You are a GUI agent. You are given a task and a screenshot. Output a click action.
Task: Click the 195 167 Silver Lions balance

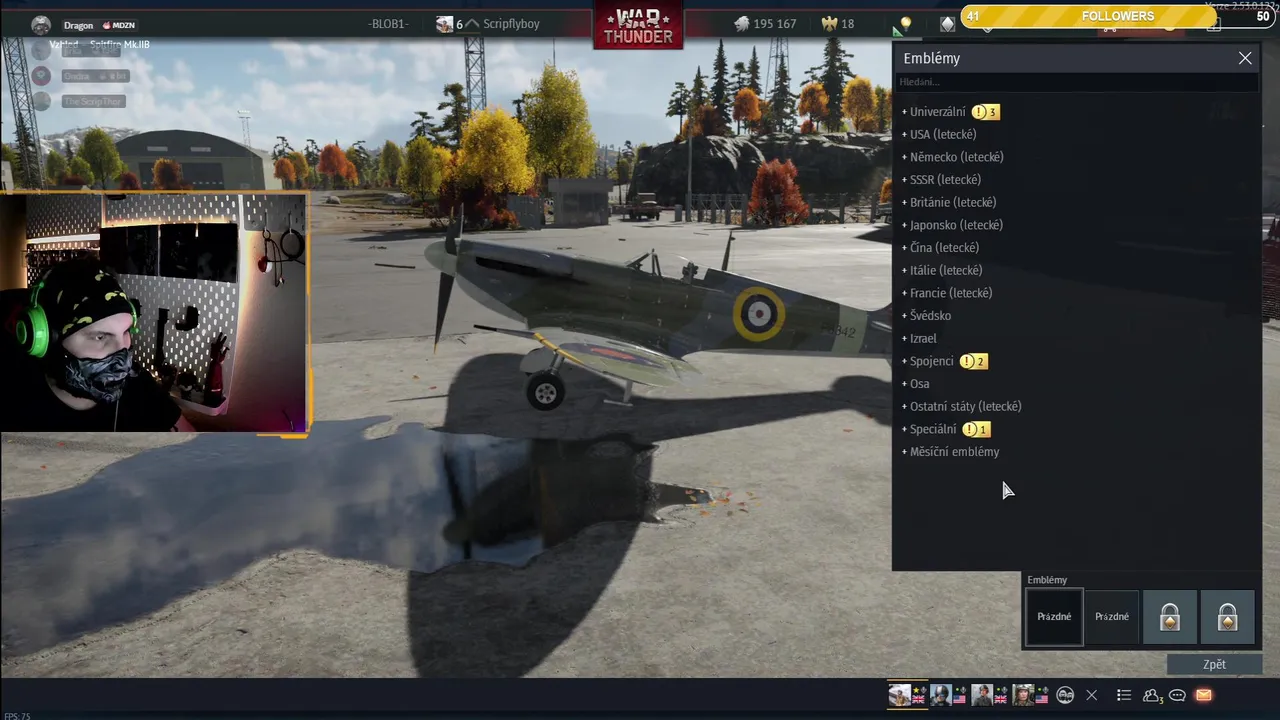[x=775, y=24]
